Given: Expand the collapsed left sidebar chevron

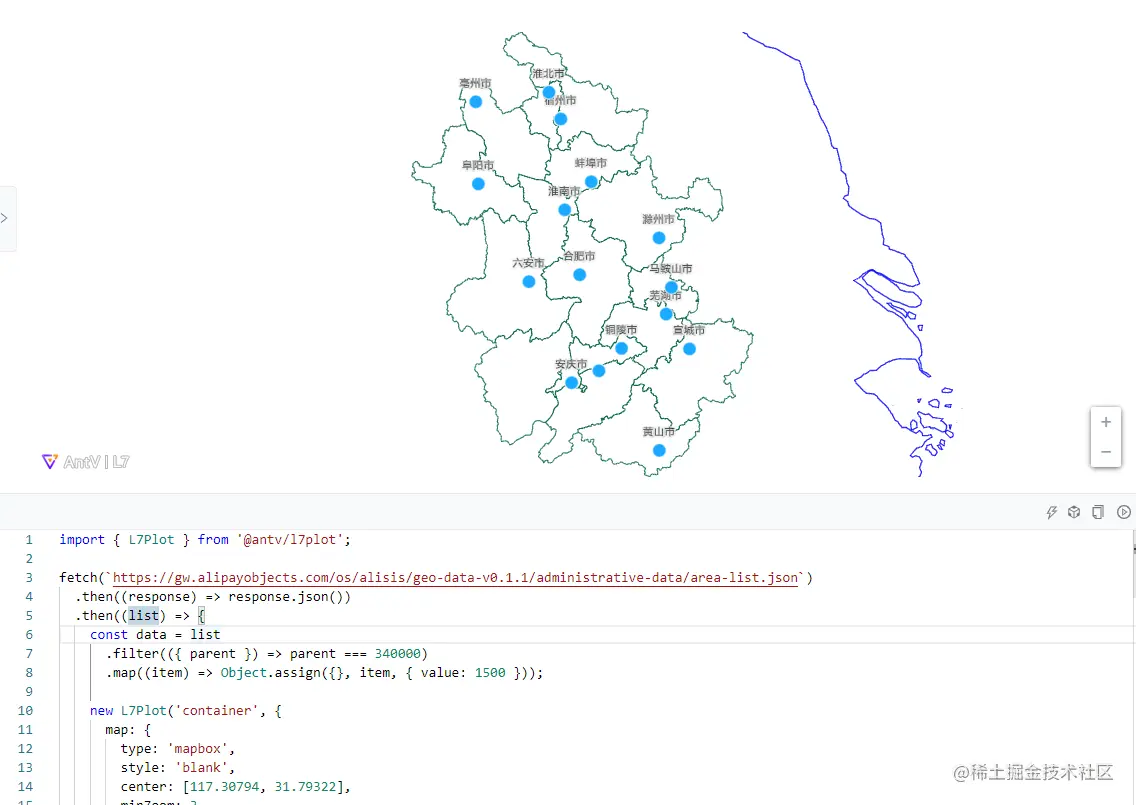Looking at the screenshot, I should (5, 218).
